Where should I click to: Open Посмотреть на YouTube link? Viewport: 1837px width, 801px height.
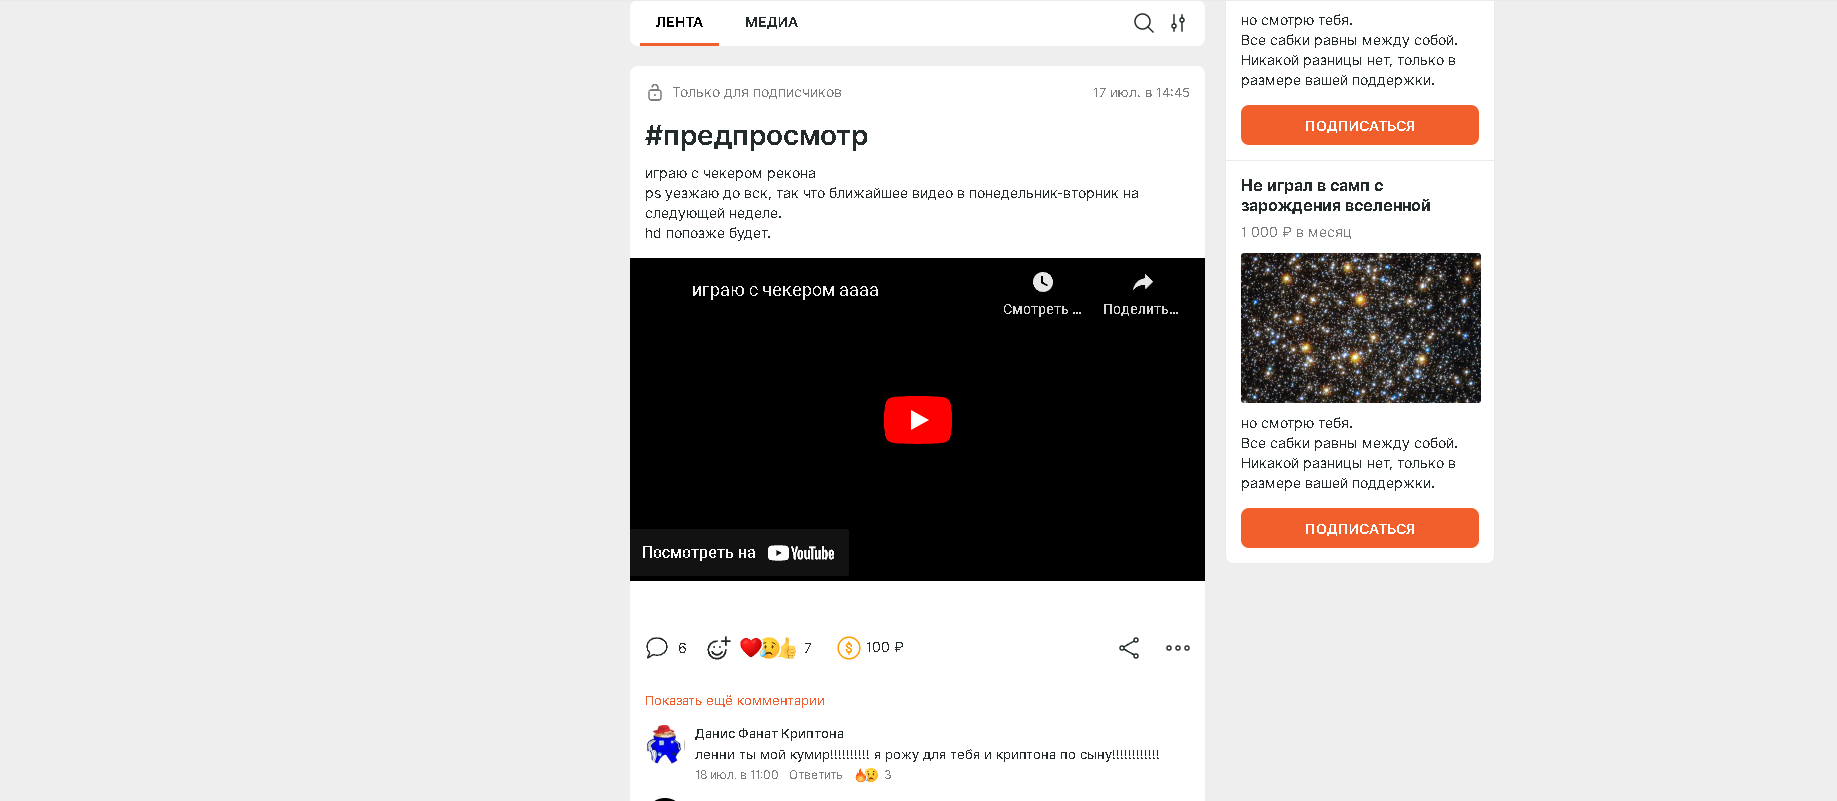tap(739, 553)
